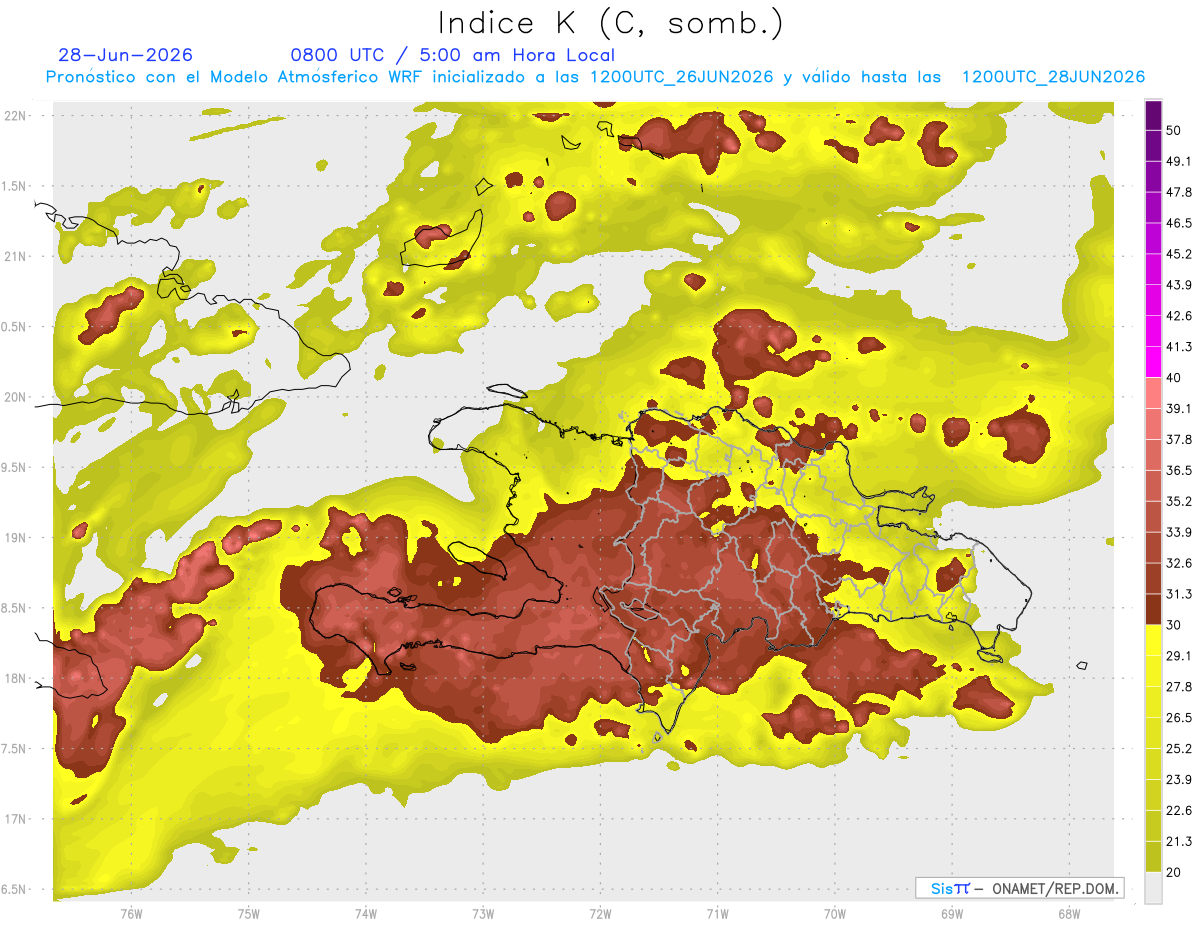
Task: Click the longitude label '74W'
Action: coord(366,913)
